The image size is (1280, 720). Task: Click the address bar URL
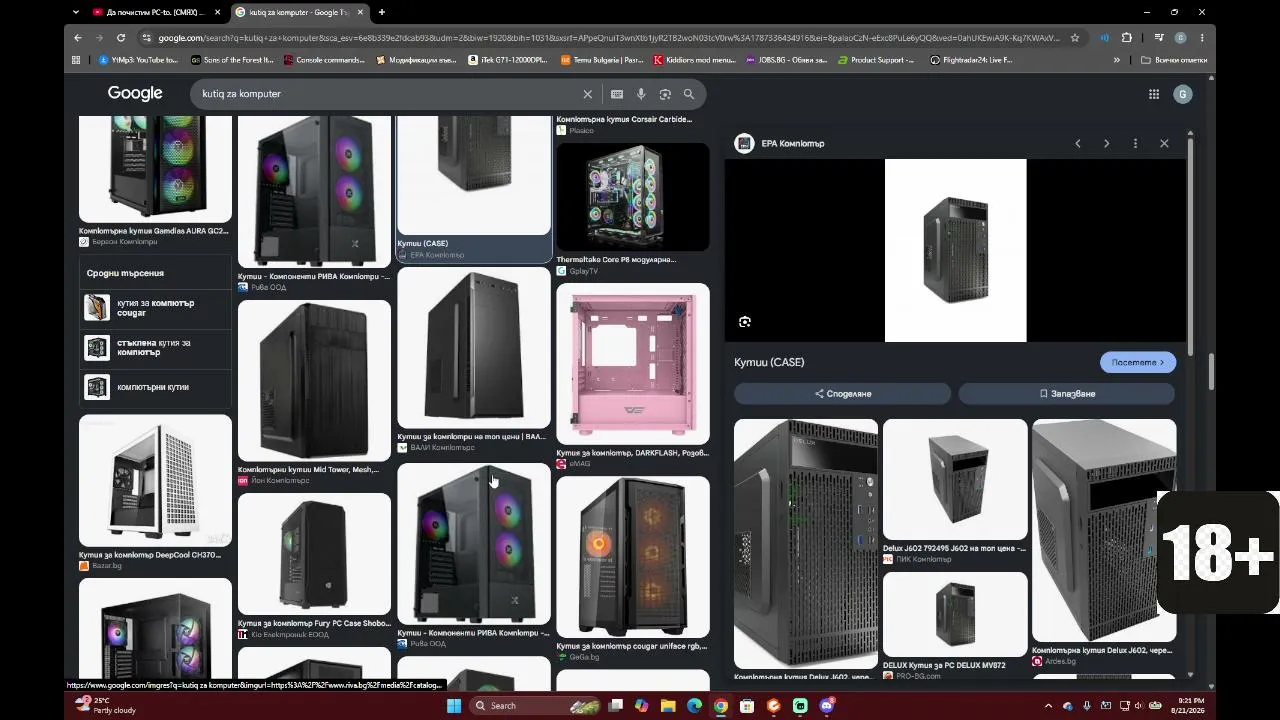(x=608, y=38)
